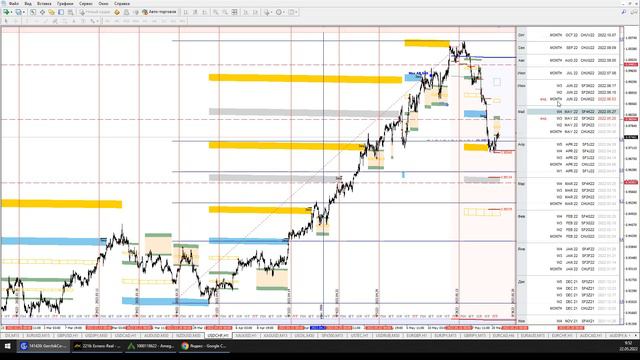Expand the Profiles dropdown arrow
Viewport: 640px width, 360px height.
[x=24, y=12]
